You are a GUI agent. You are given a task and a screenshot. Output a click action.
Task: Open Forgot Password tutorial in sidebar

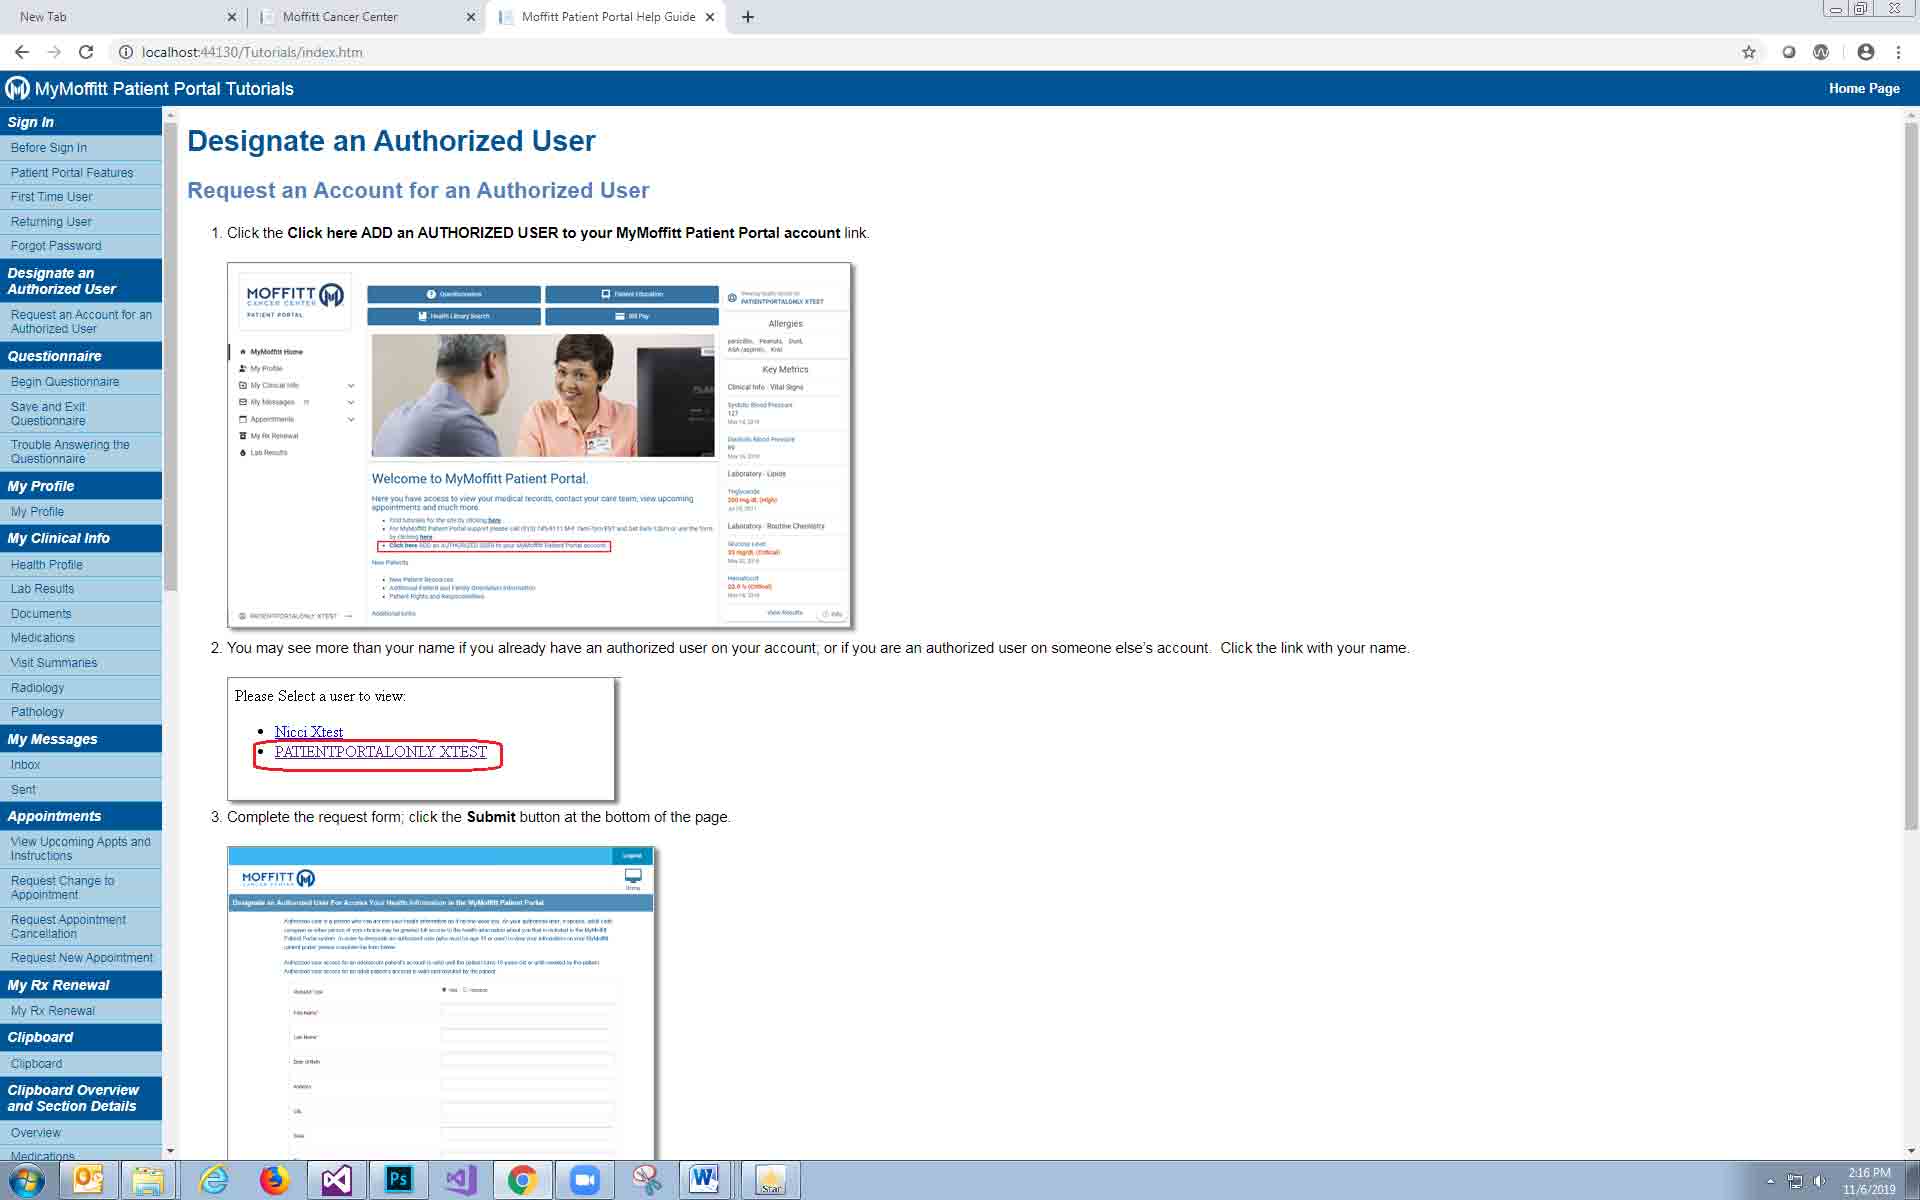56,246
